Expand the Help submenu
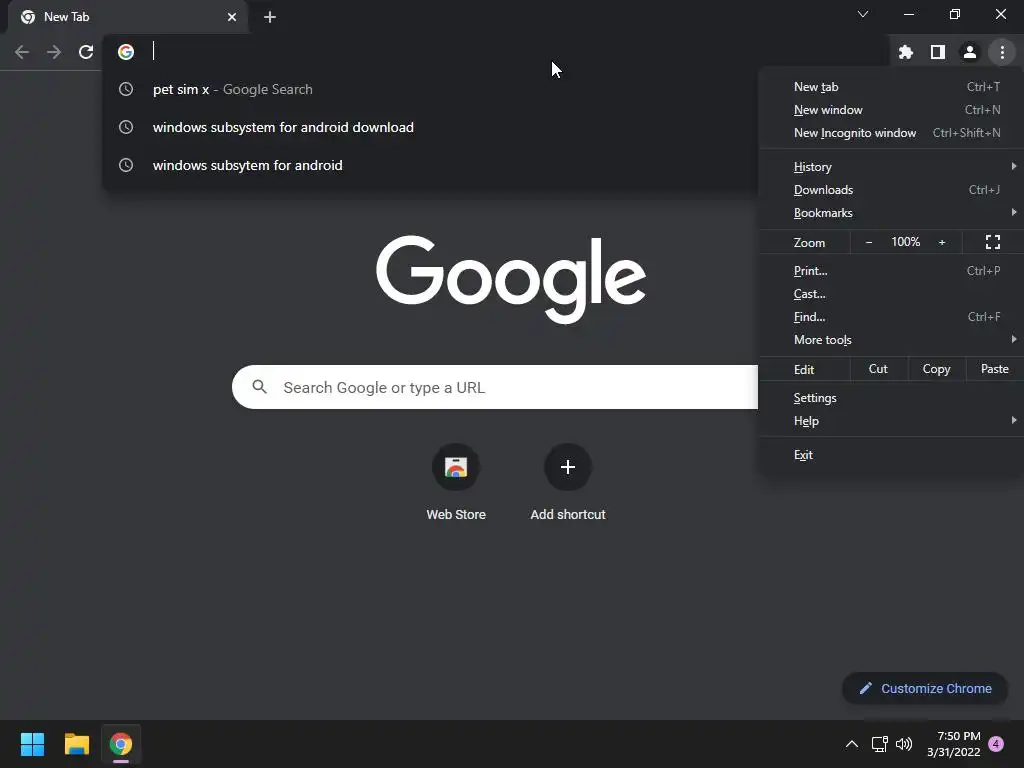 tap(891, 421)
